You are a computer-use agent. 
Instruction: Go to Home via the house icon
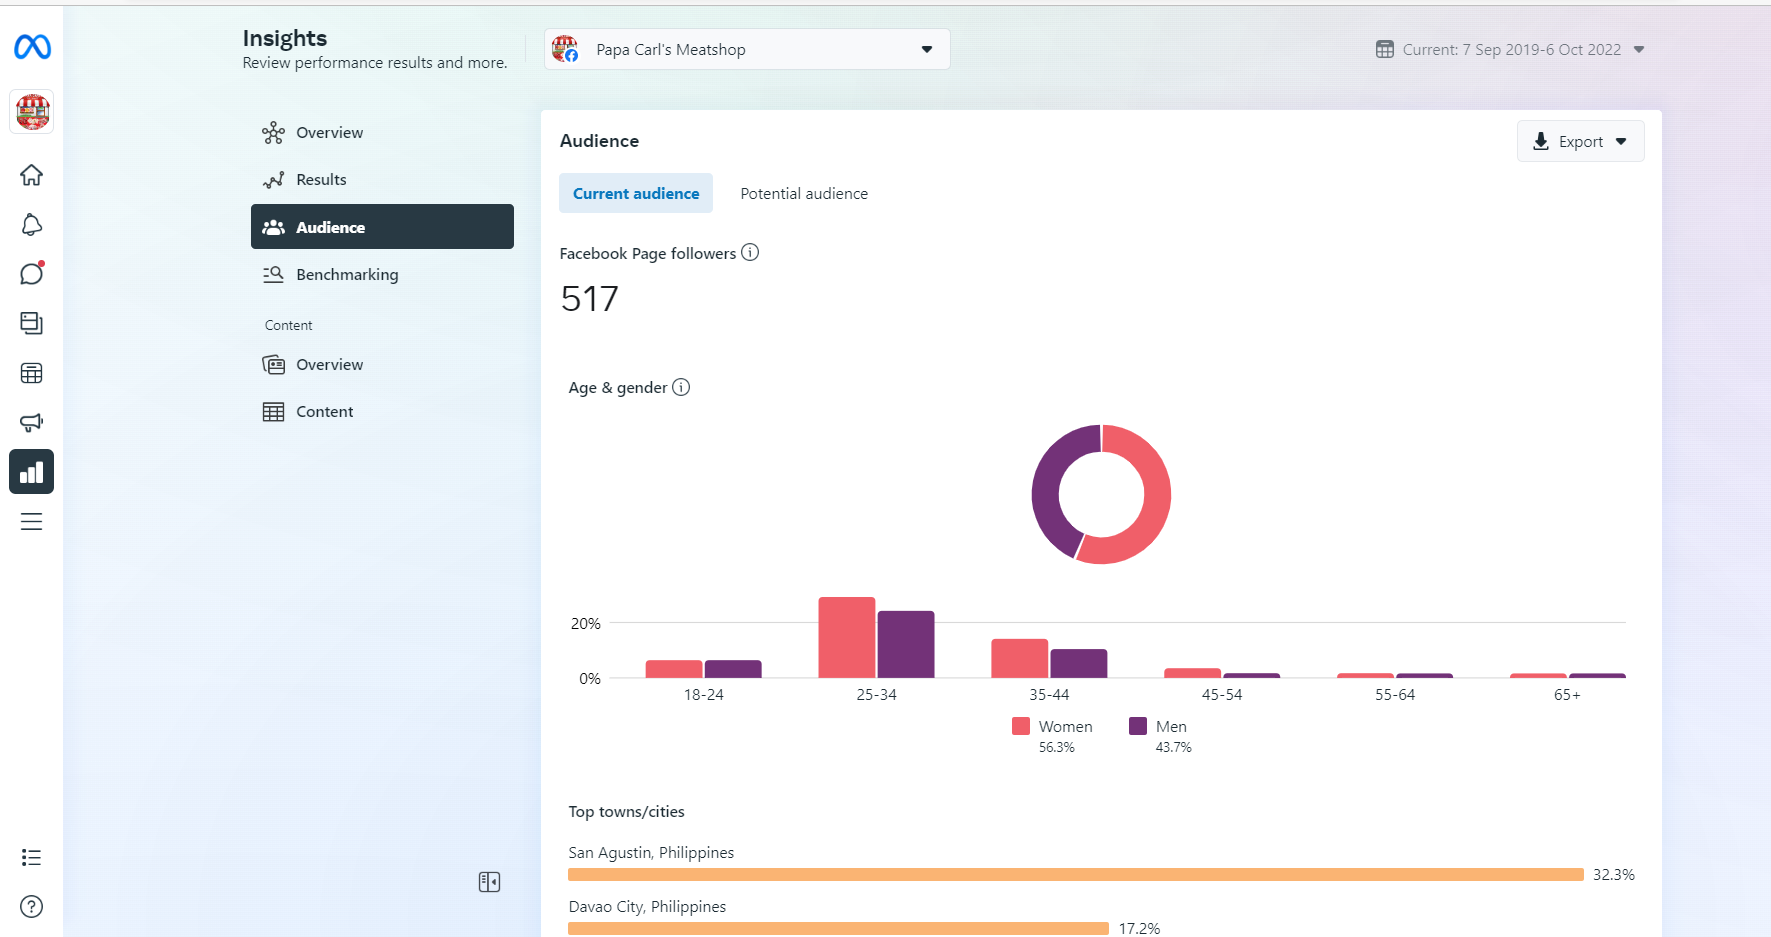[32, 175]
